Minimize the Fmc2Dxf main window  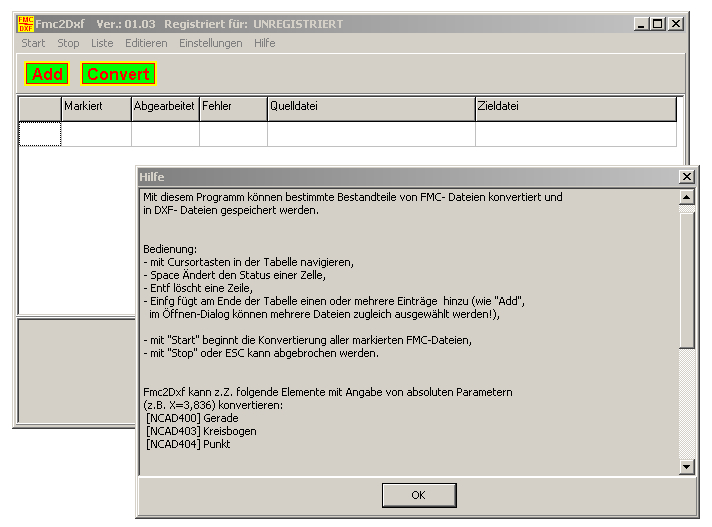click(642, 24)
